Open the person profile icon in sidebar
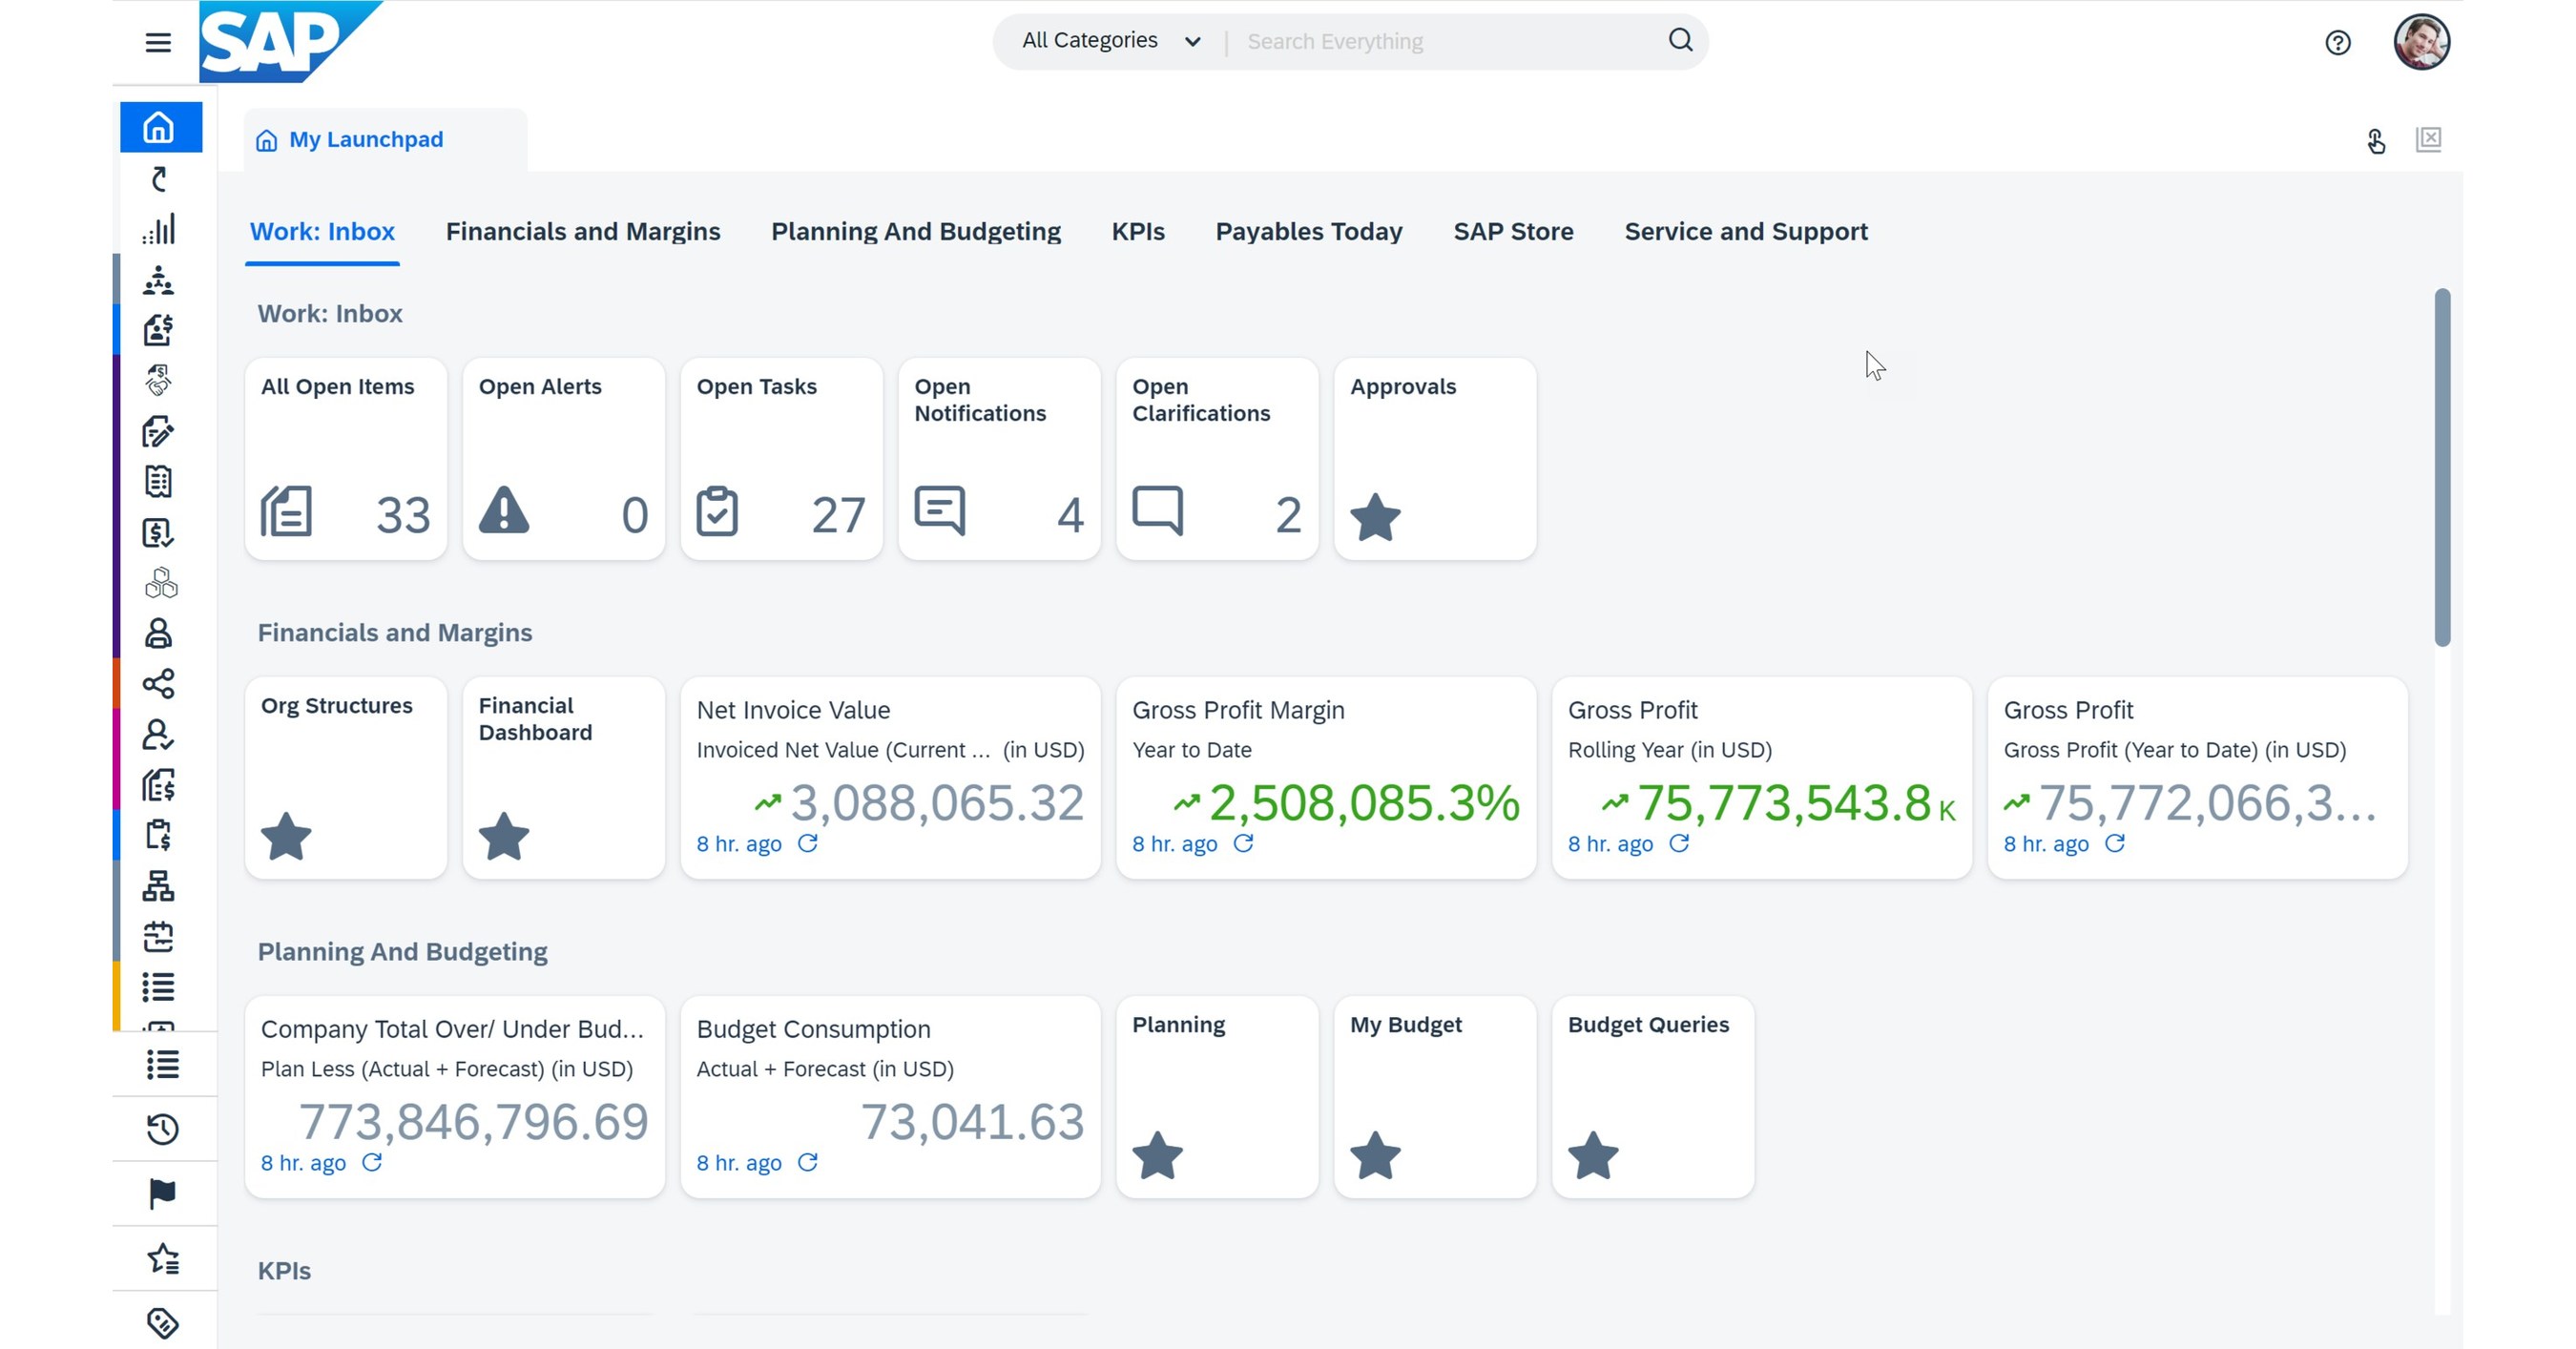Image resolution: width=2576 pixels, height=1349 pixels. pyautogui.click(x=160, y=634)
